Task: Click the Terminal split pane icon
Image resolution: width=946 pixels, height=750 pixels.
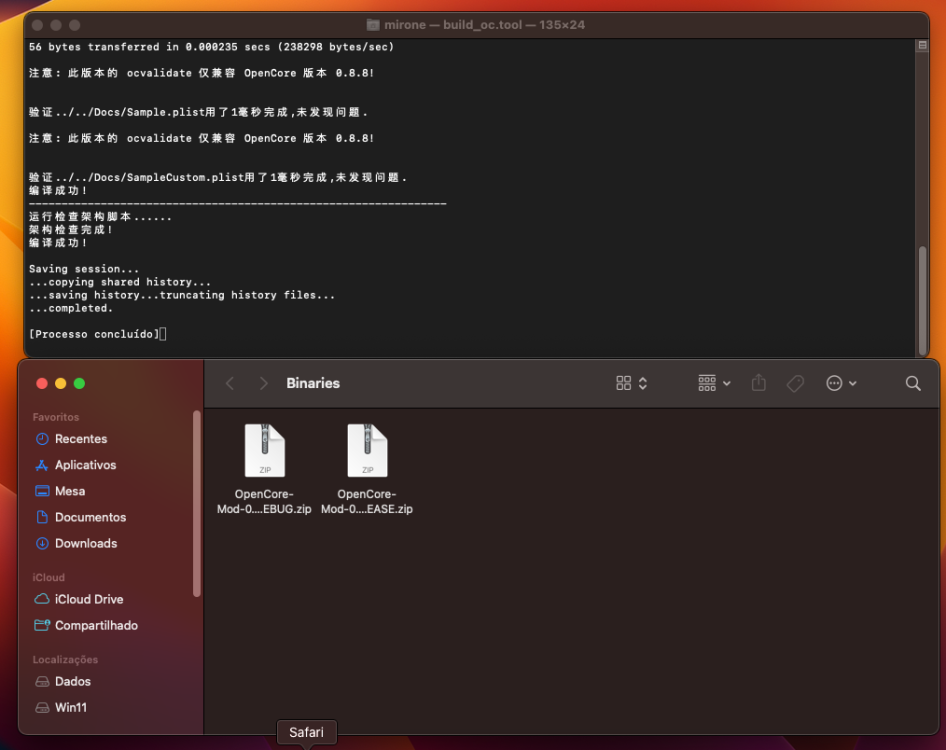Action: [922, 45]
